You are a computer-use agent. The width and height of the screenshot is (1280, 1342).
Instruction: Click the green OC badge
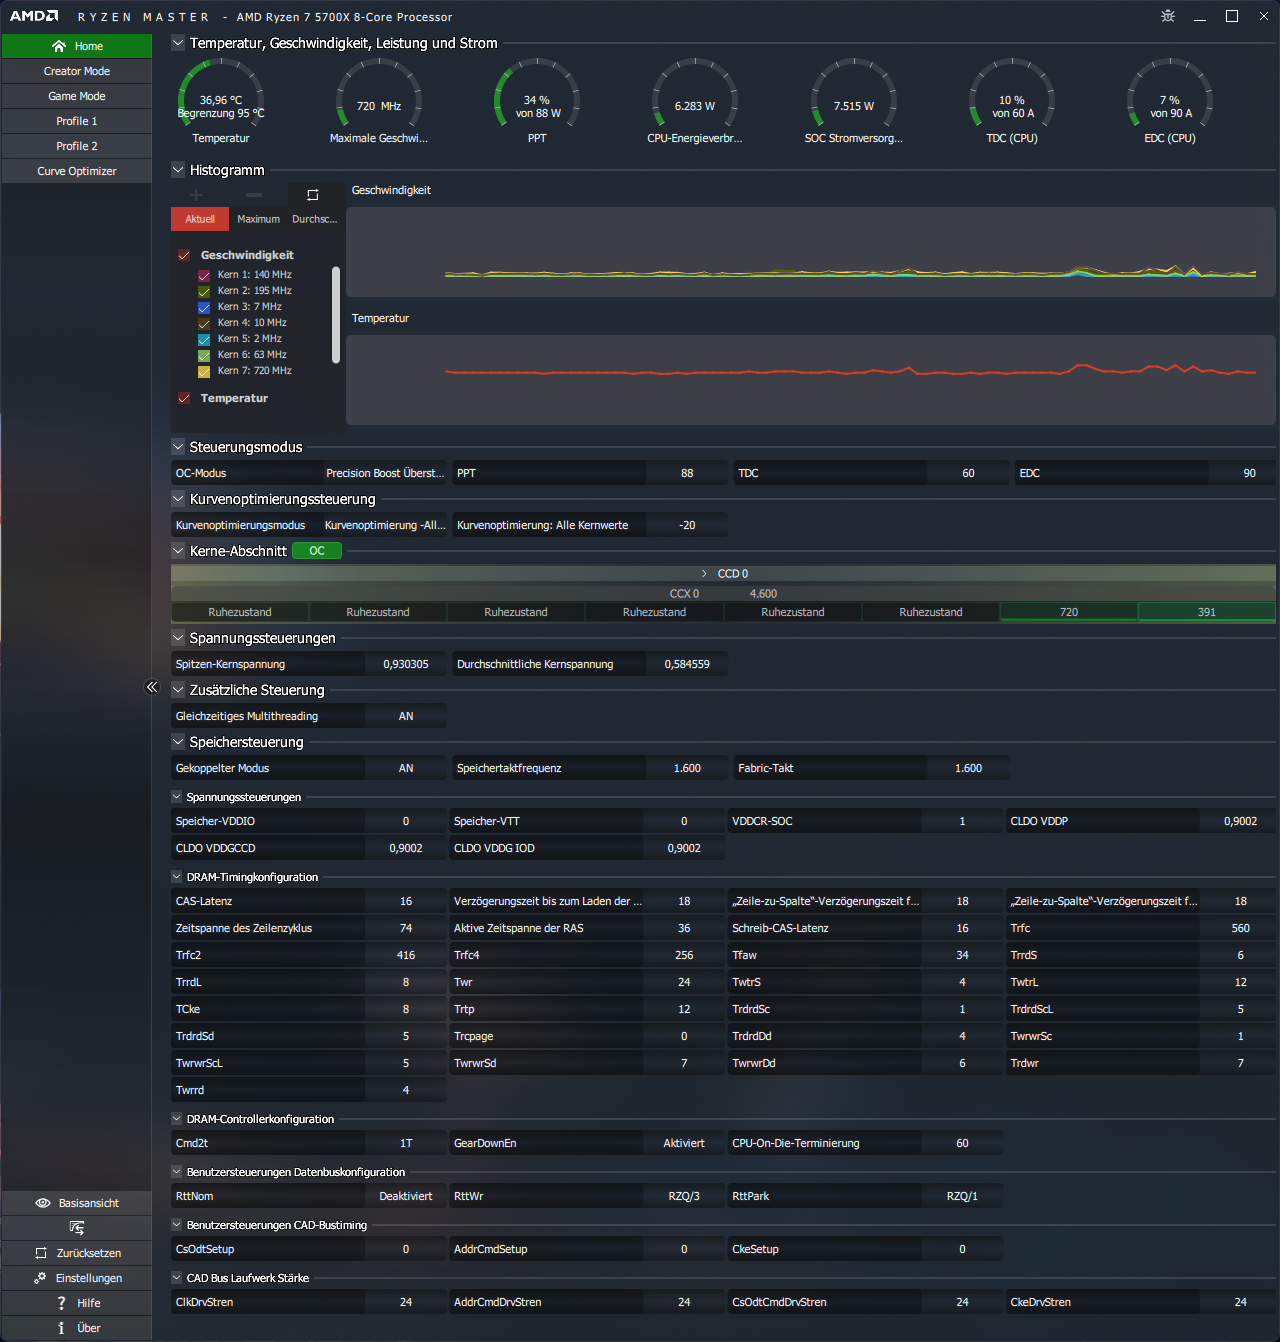click(x=317, y=551)
